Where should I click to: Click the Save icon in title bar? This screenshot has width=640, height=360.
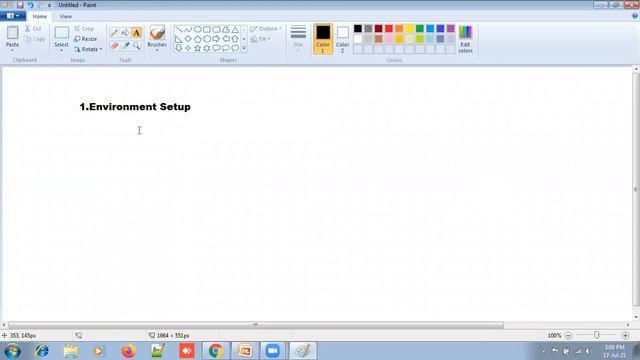coord(20,5)
